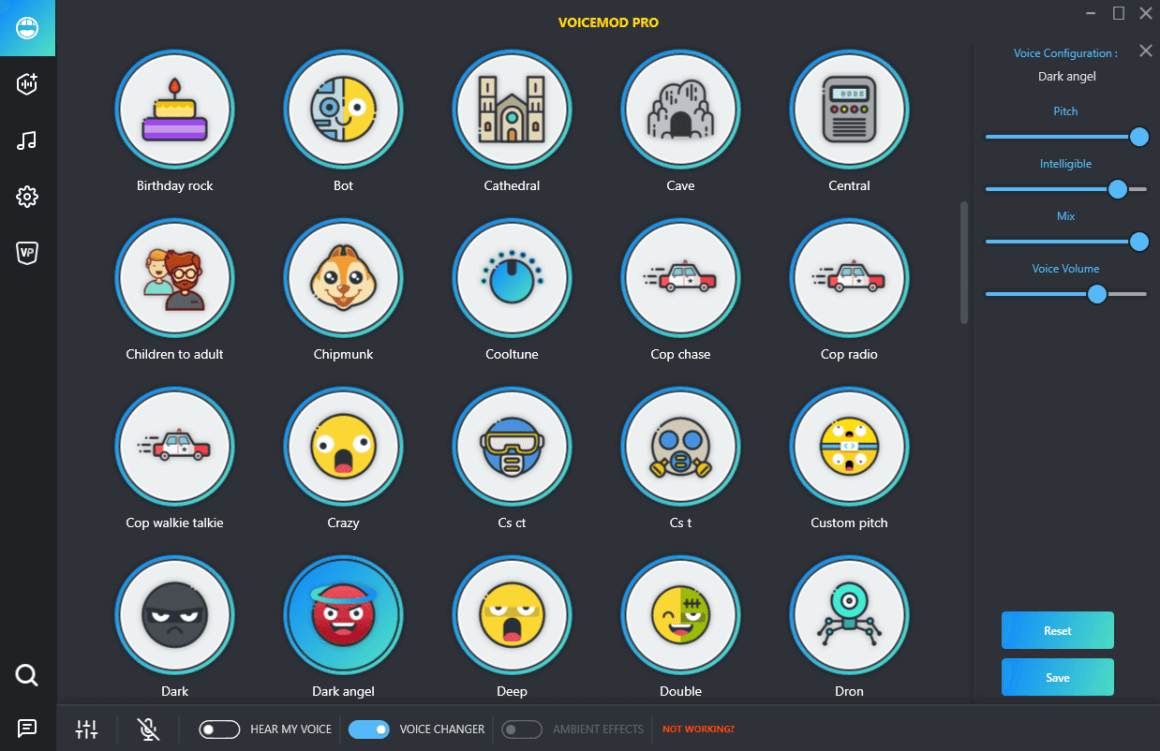Open the music note soundboard sidebar icon
Viewport: 1160px width, 751px height.
pos(27,140)
